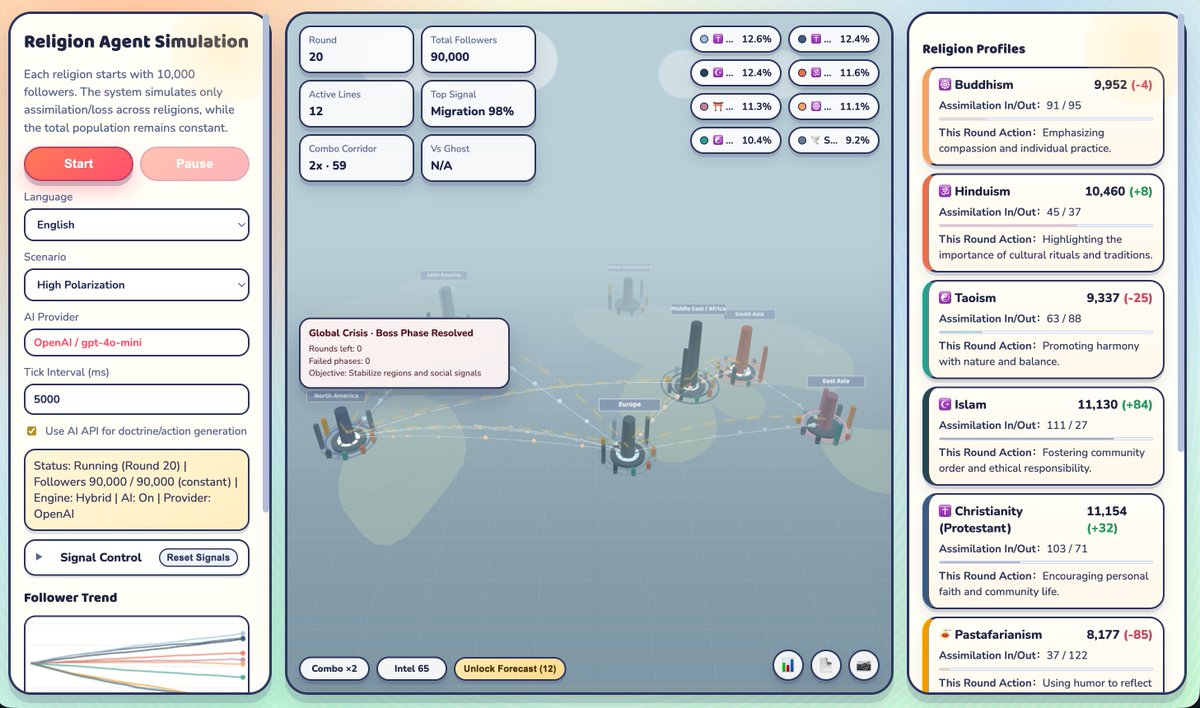Open the Language dropdown

[136, 224]
